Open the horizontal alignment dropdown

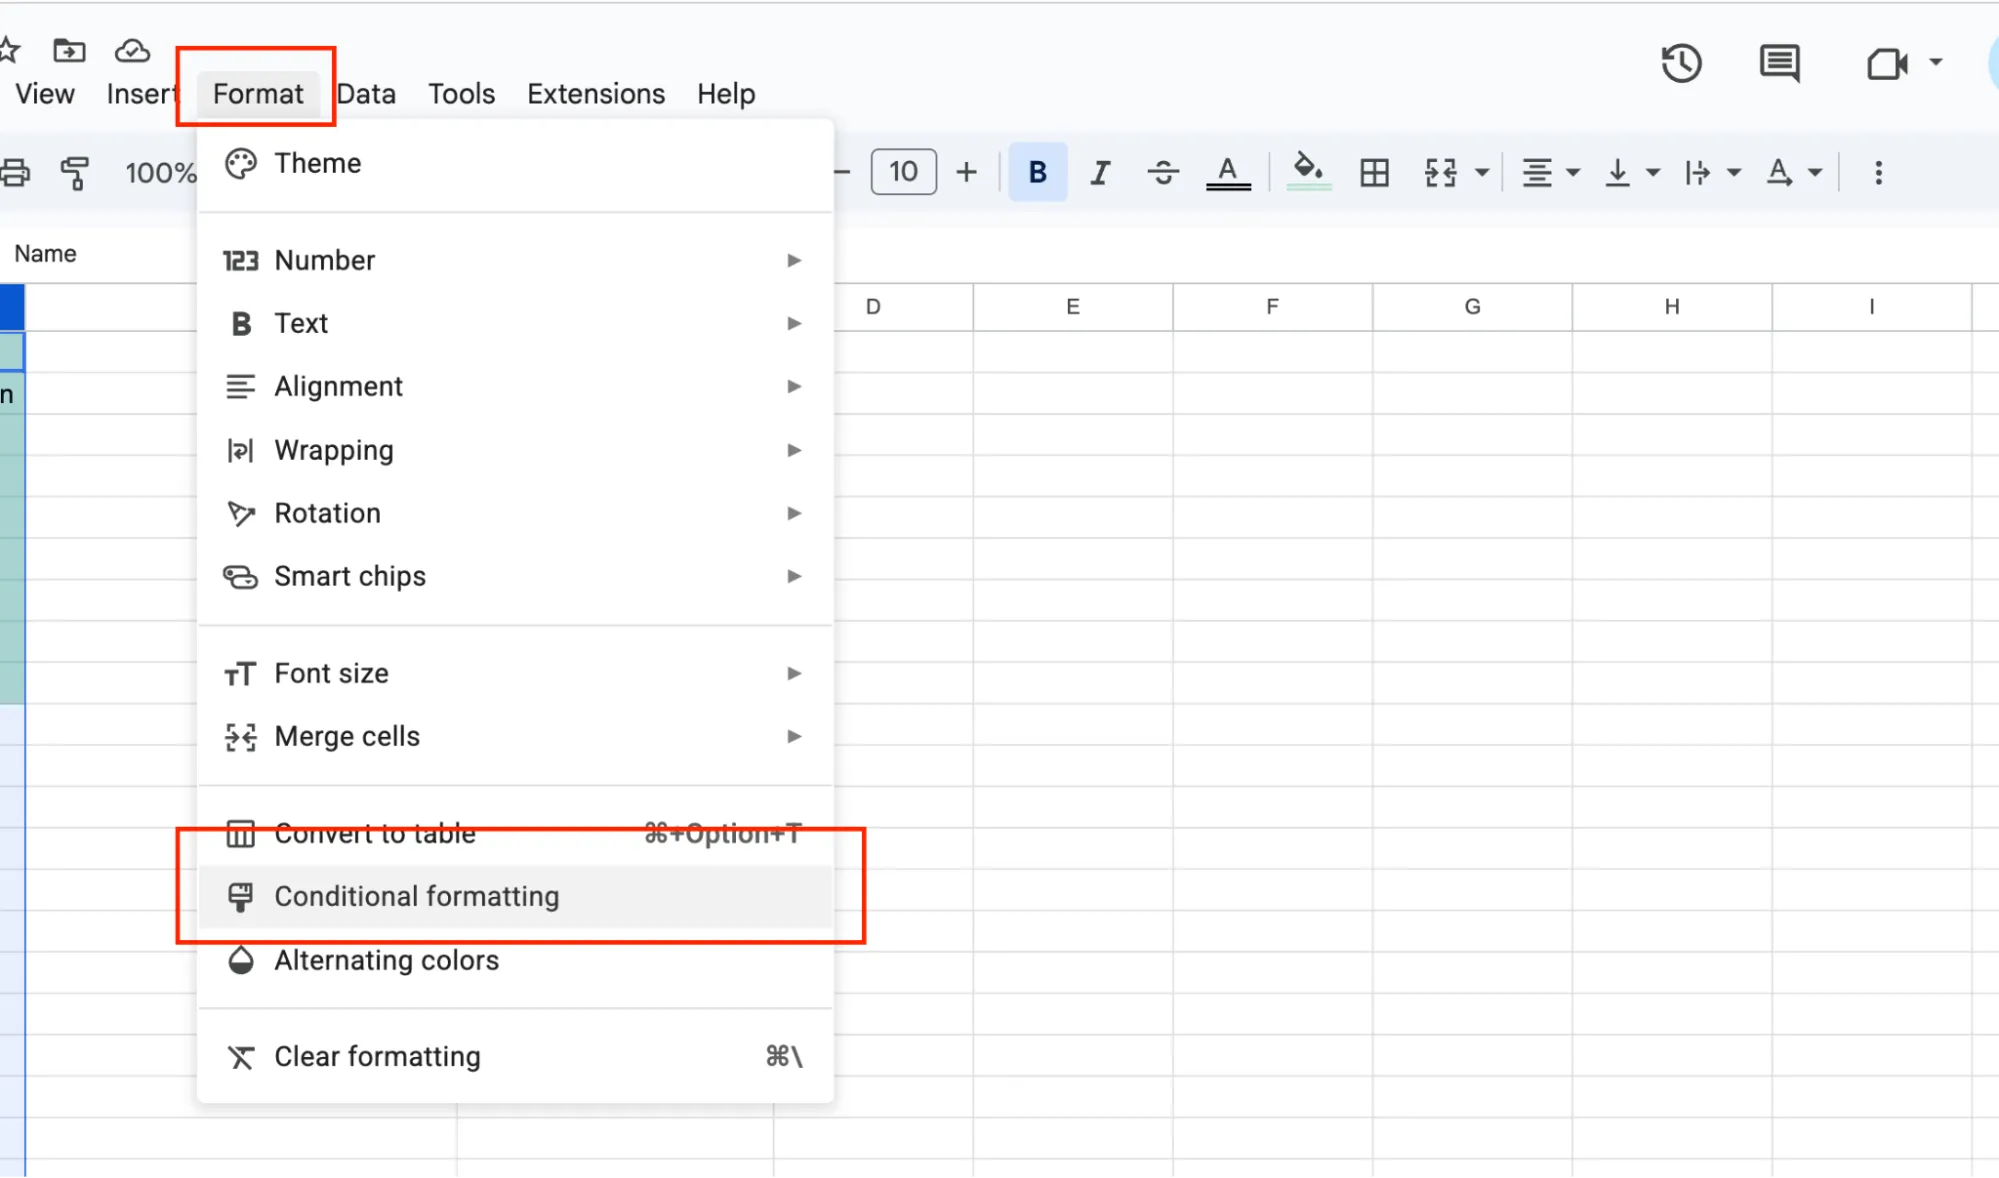[1548, 172]
